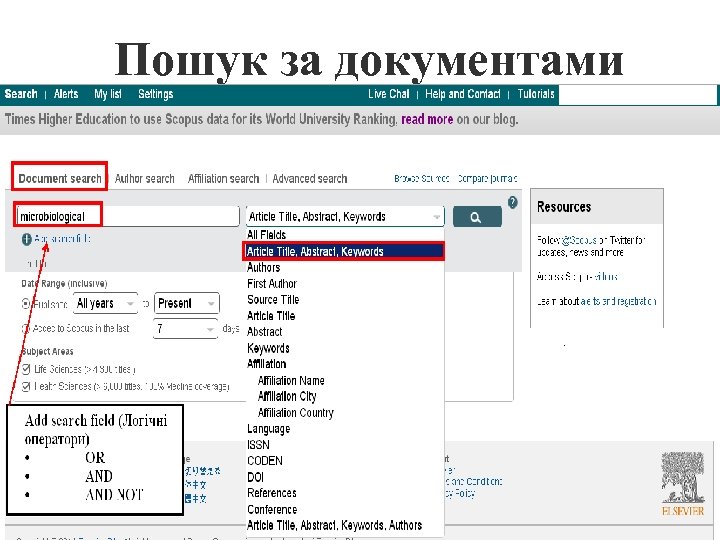Open the Present year dropdown

click(186, 304)
